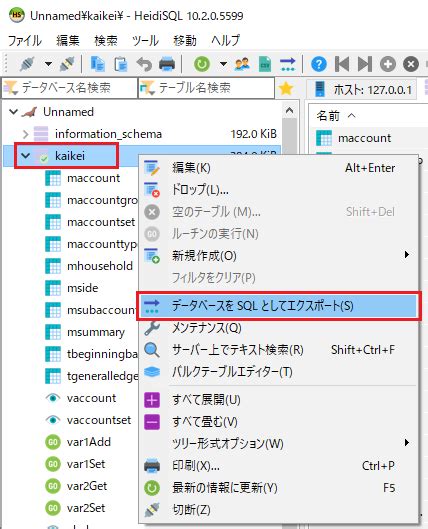428x529 pixels.
Task: Open the user manager icon
Action: tap(242, 64)
